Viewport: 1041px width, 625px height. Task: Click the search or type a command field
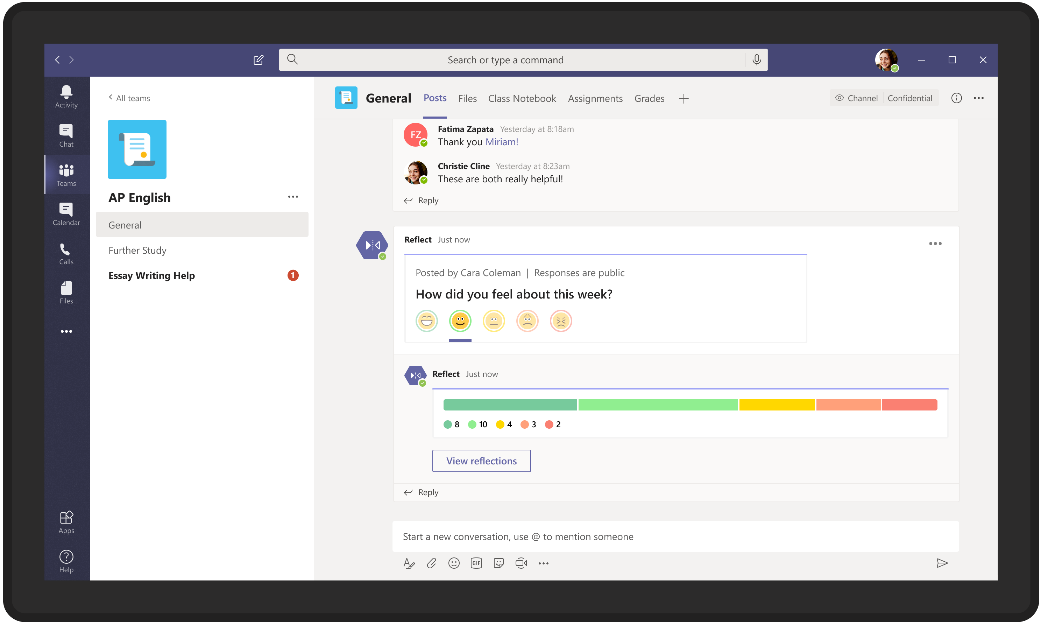(x=524, y=59)
